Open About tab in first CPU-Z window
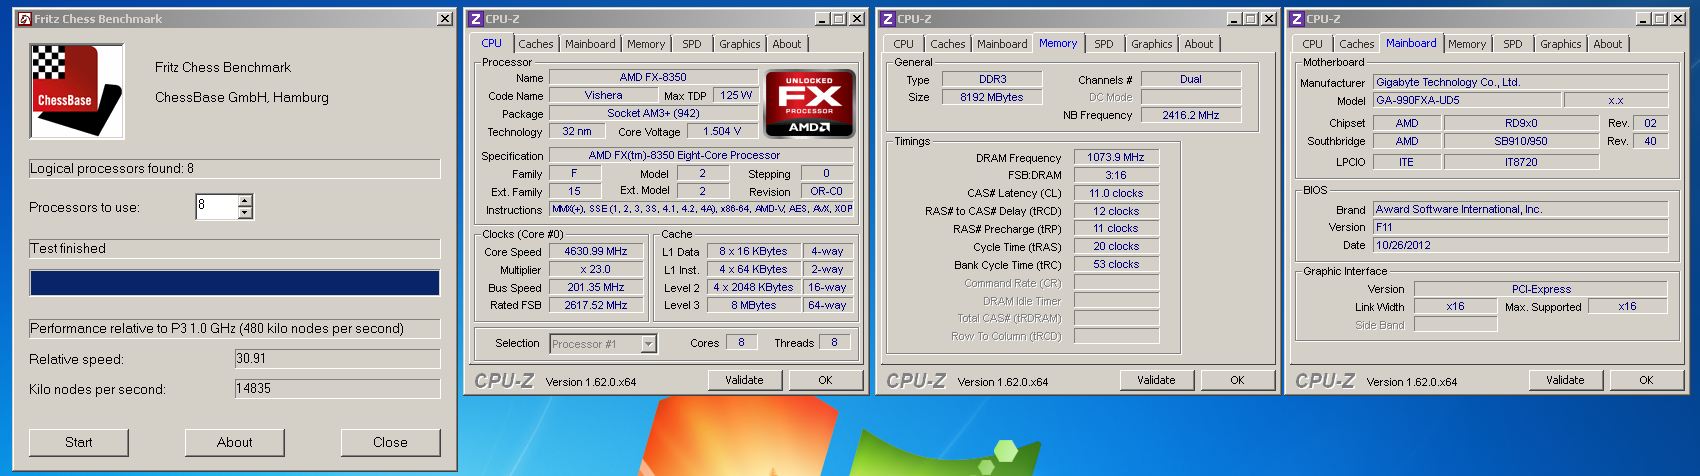Screen dimensions: 1700x476 click(786, 44)
